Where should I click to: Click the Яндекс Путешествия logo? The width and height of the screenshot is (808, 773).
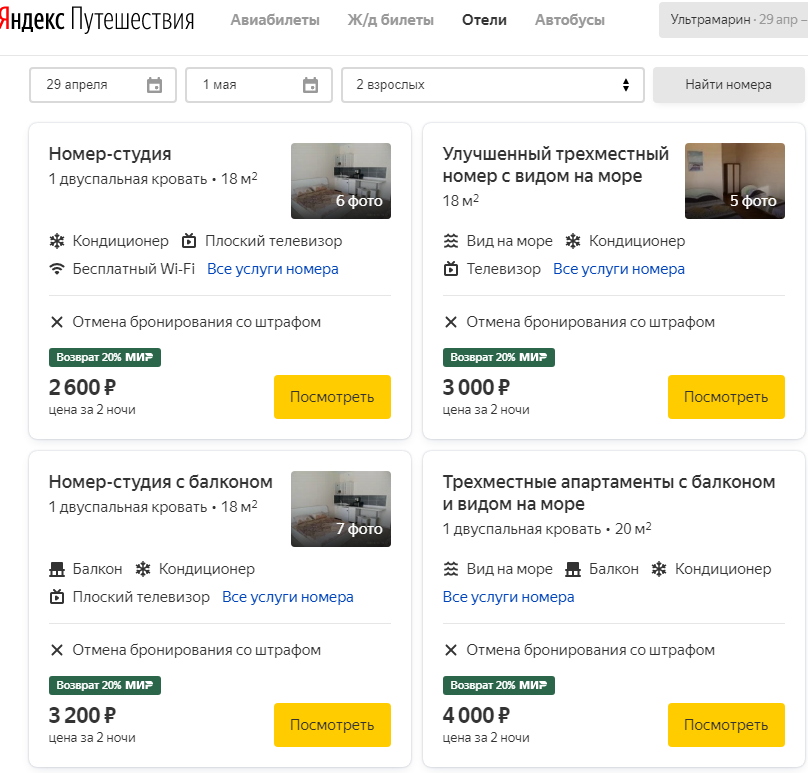[x=98, y=20]
